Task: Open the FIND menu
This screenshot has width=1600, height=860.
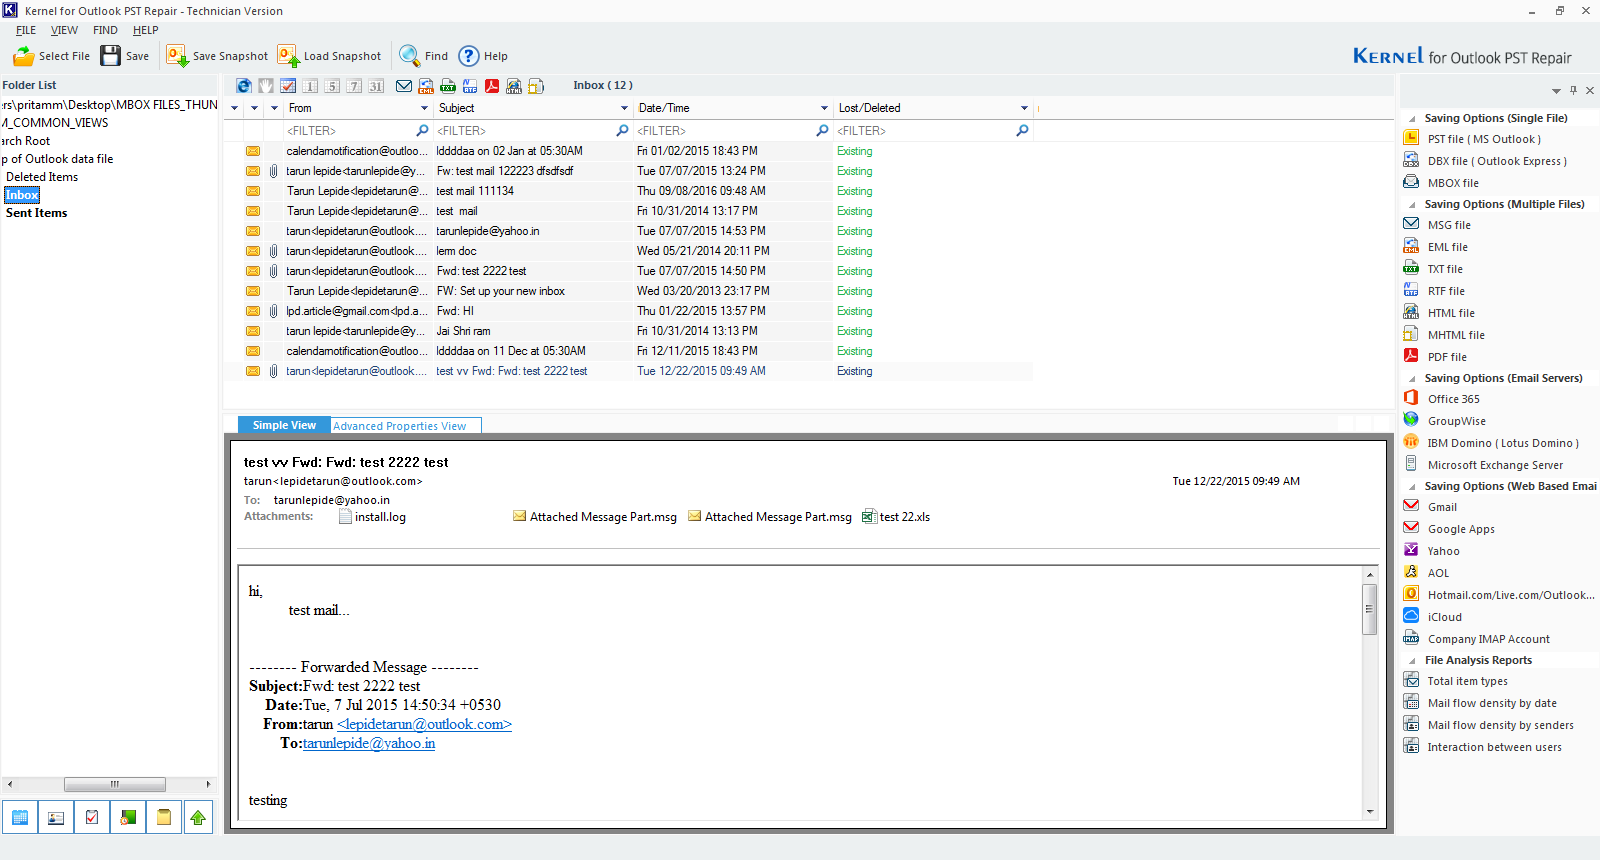Action: pyautogui.click(x=105, y=30)
